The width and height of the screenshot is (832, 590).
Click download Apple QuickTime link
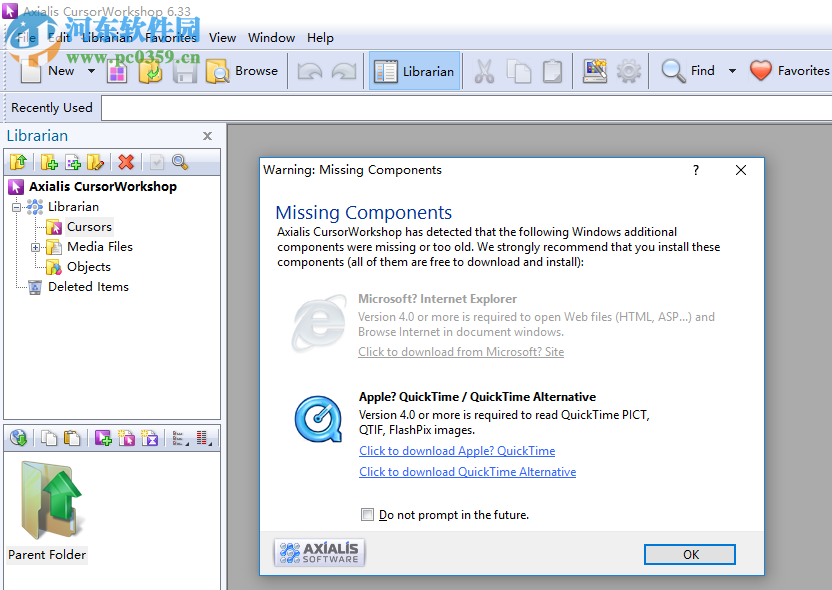[457, 451]
